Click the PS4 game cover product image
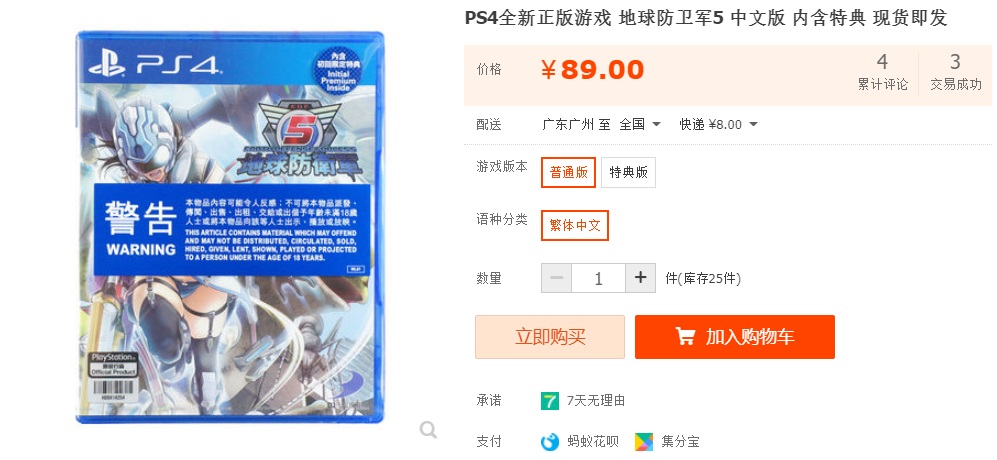The height and width of the screenshot is (460, 997). 230,227
